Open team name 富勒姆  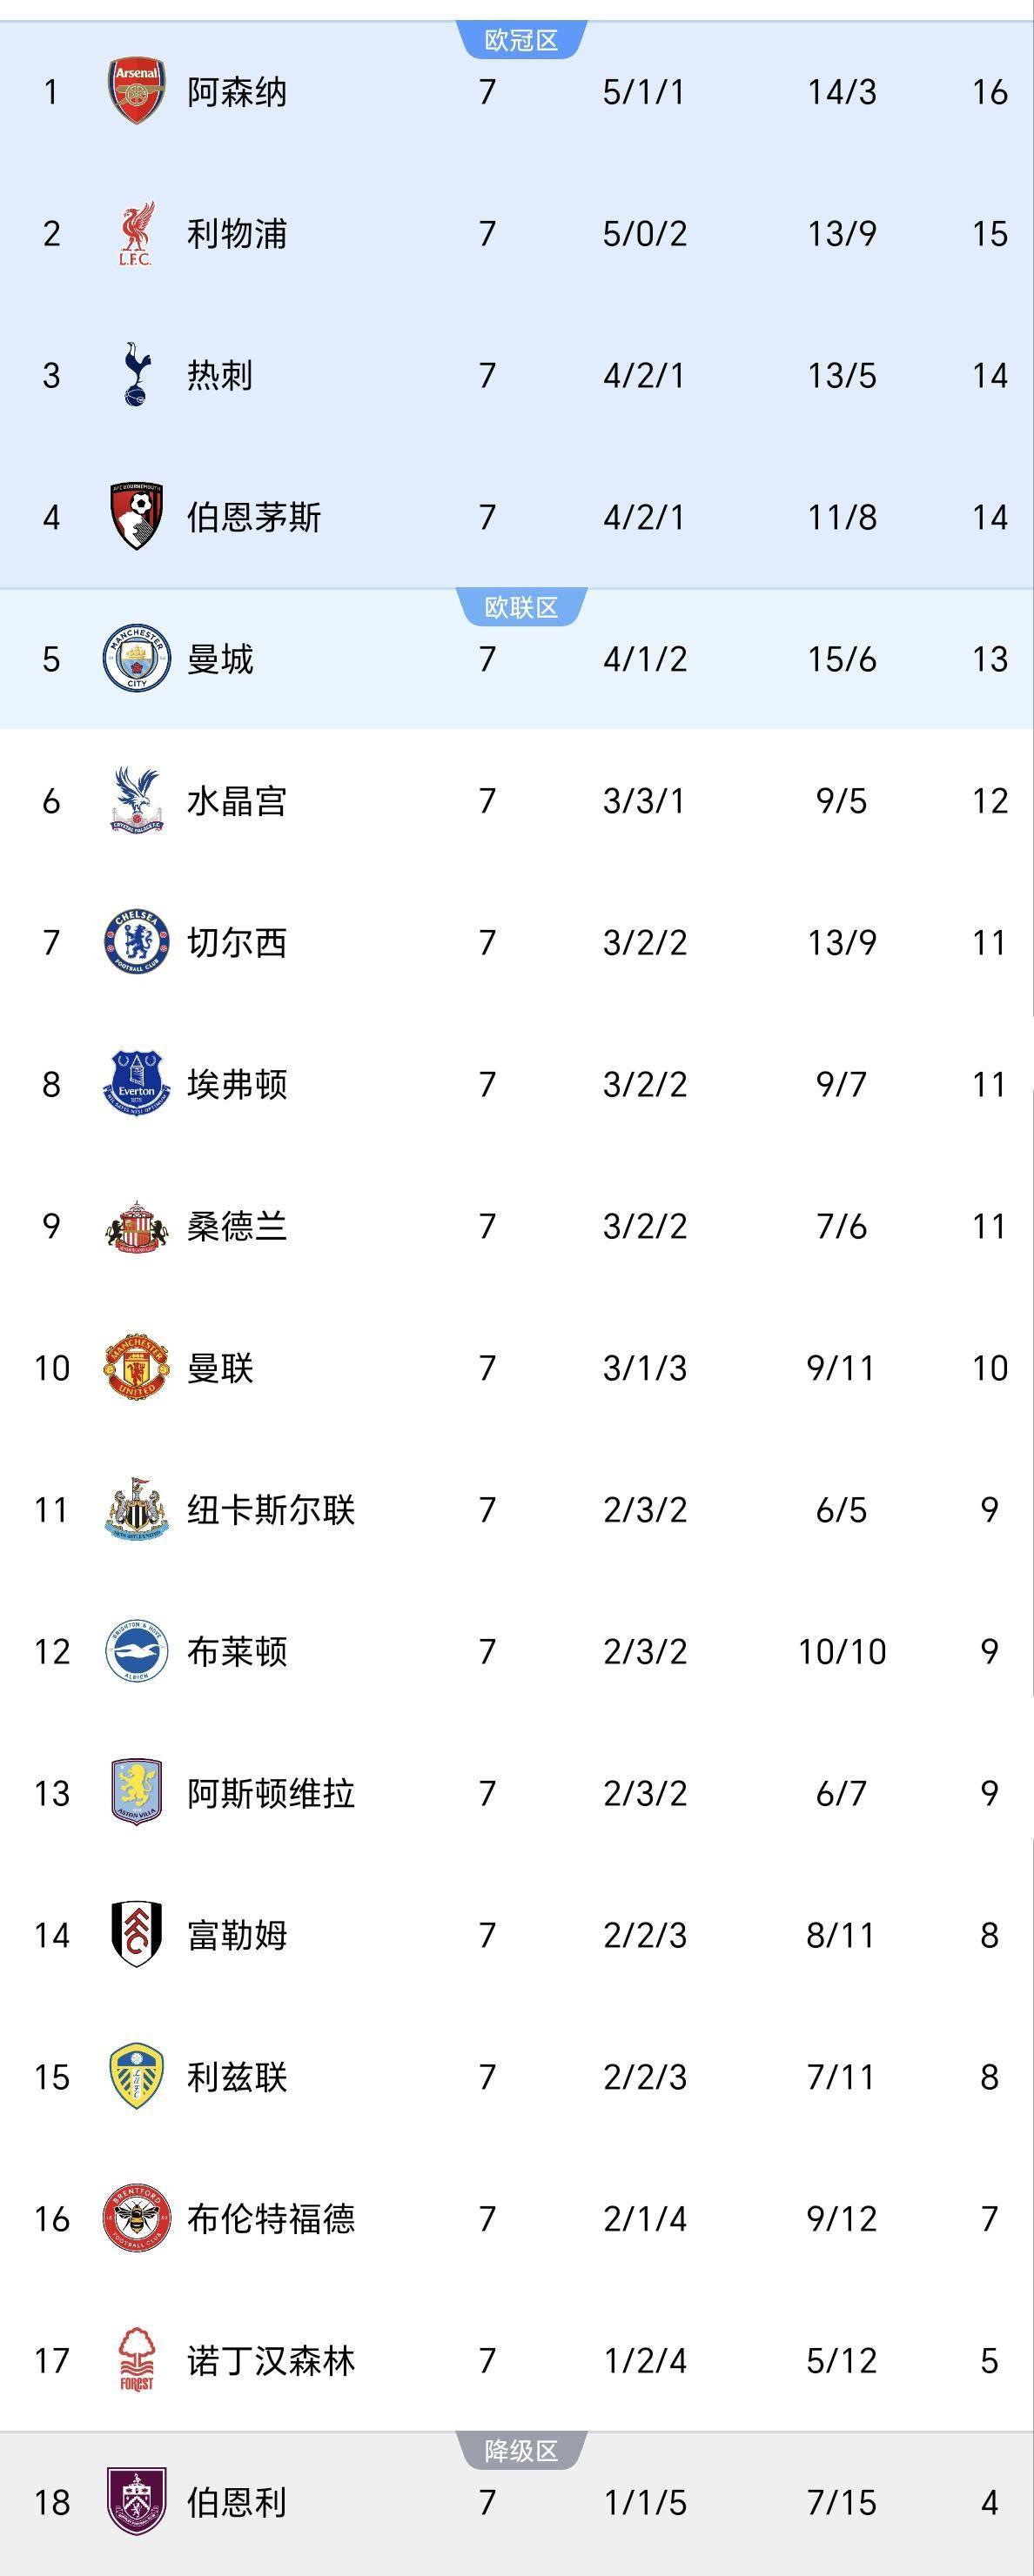tap(237, 1935)
